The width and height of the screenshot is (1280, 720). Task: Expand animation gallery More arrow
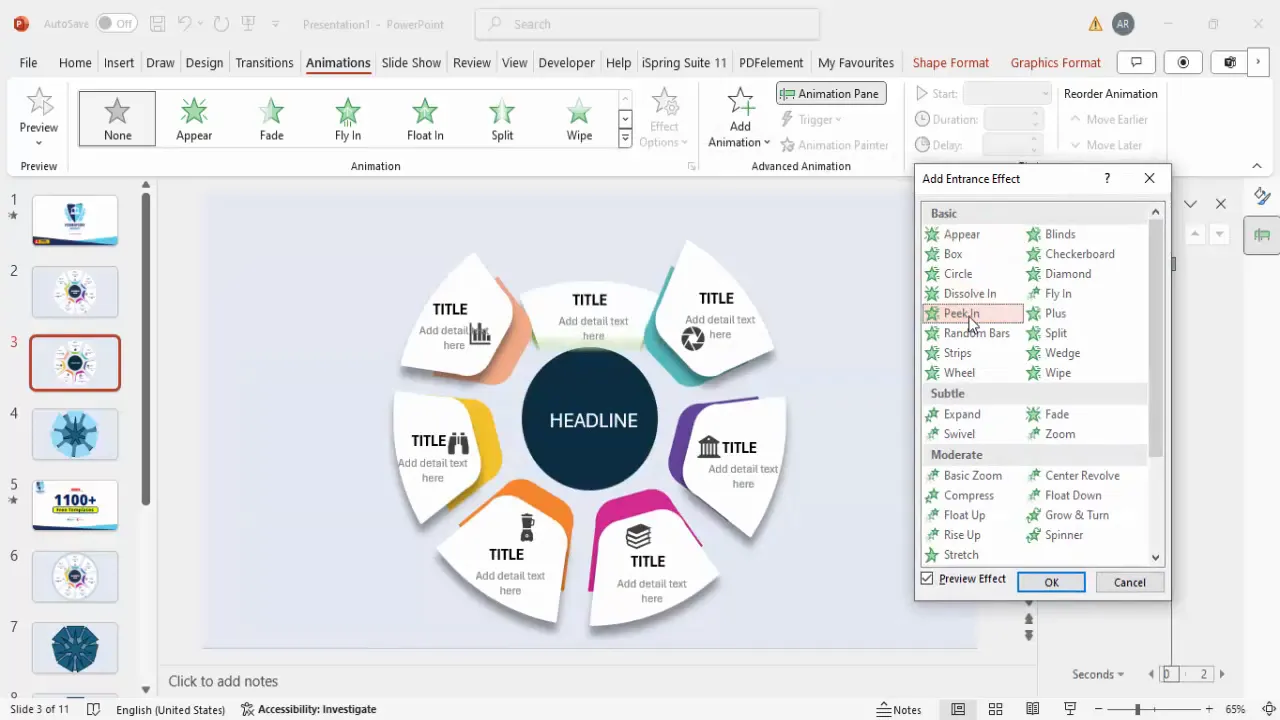tap(625, 139)
